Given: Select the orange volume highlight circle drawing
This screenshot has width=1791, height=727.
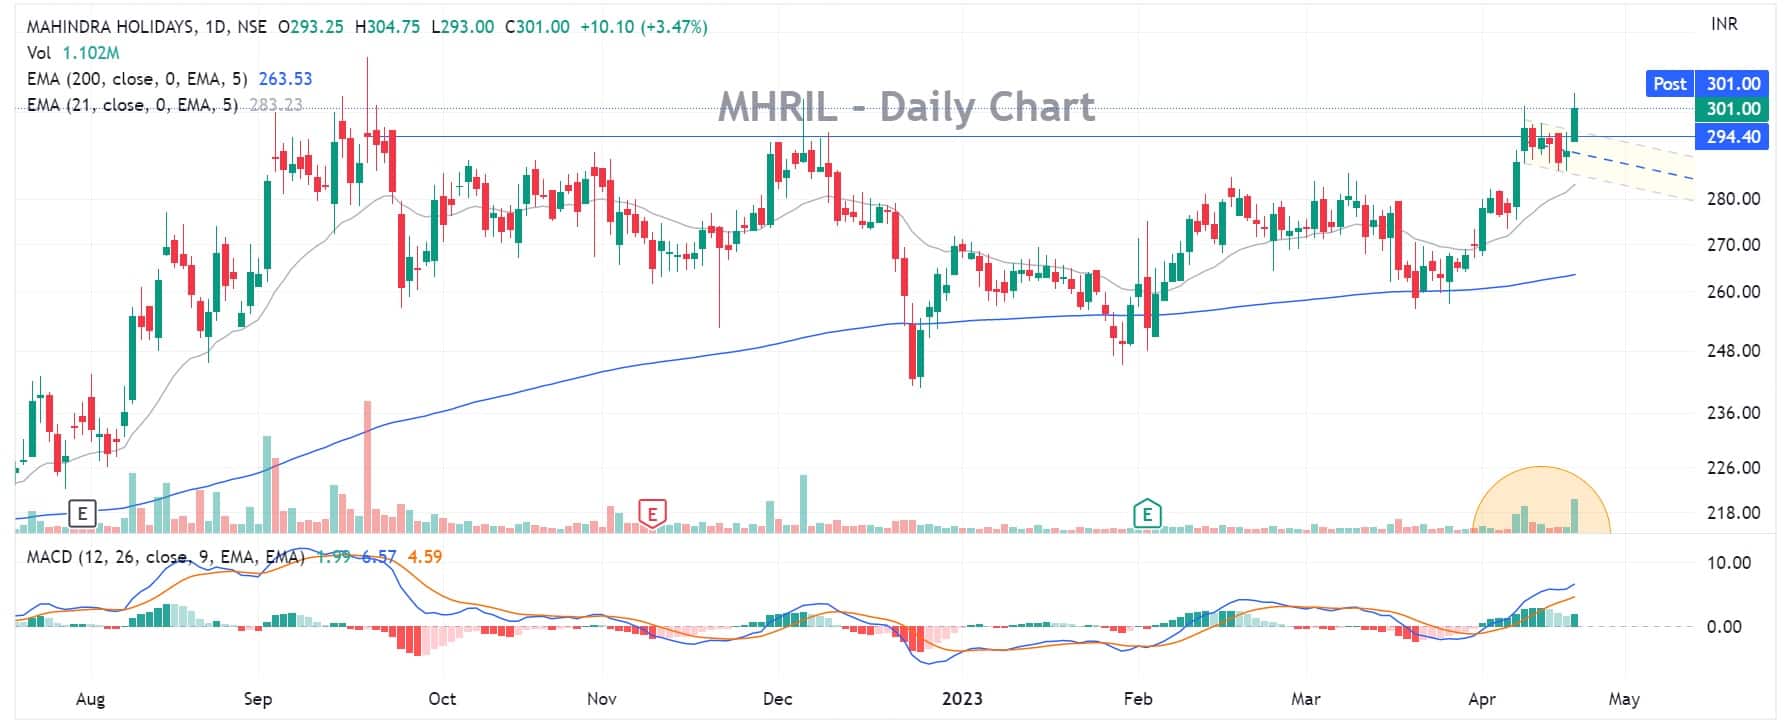Looking at the screenshot, I should pyautogui.click(x=1541, y=500).
